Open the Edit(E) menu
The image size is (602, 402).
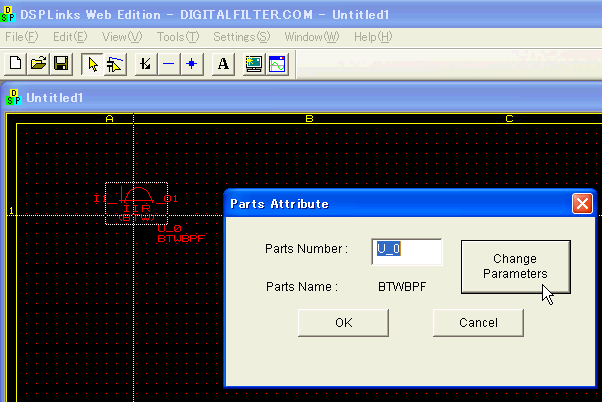click(x=70, y=37)
